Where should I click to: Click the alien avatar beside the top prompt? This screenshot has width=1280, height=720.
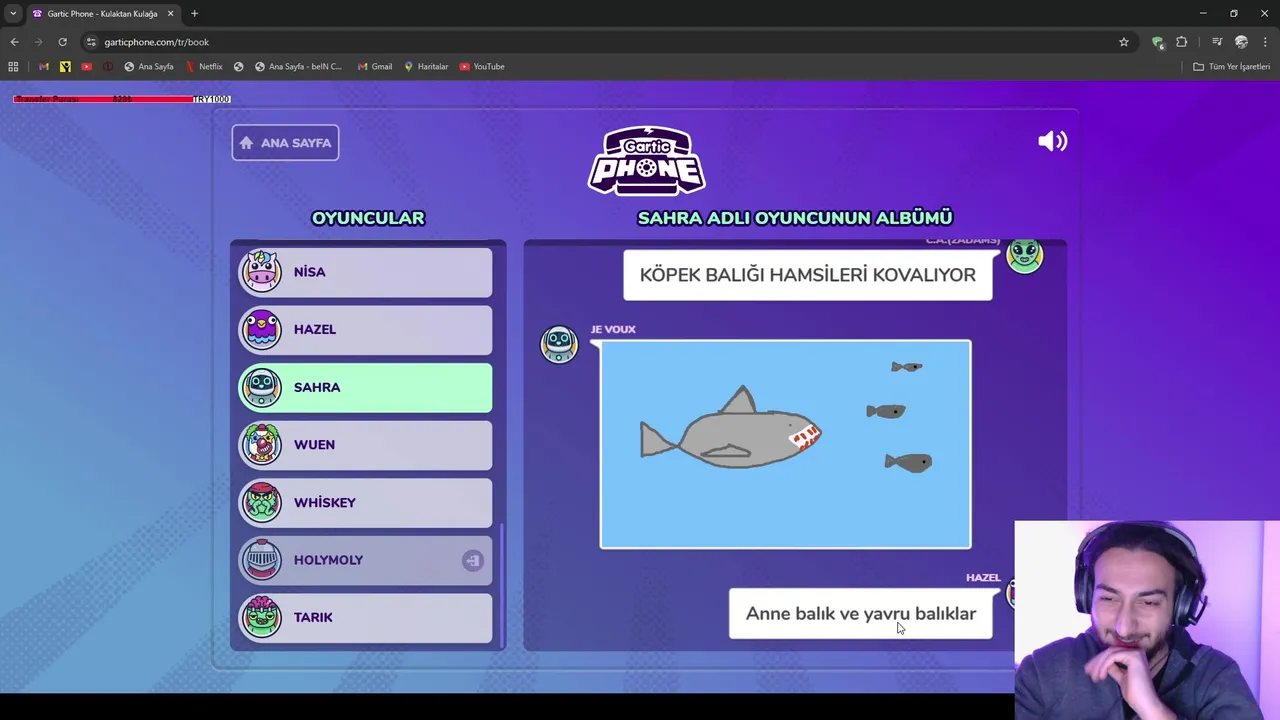(x=1025, y=256)
